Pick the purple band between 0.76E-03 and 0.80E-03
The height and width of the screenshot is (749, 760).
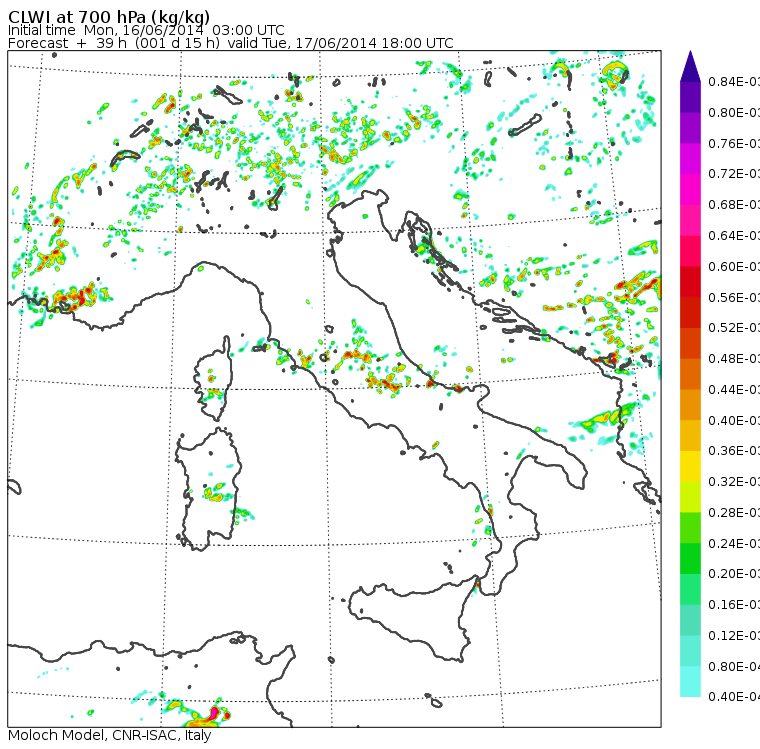click(x=690, y=127)
